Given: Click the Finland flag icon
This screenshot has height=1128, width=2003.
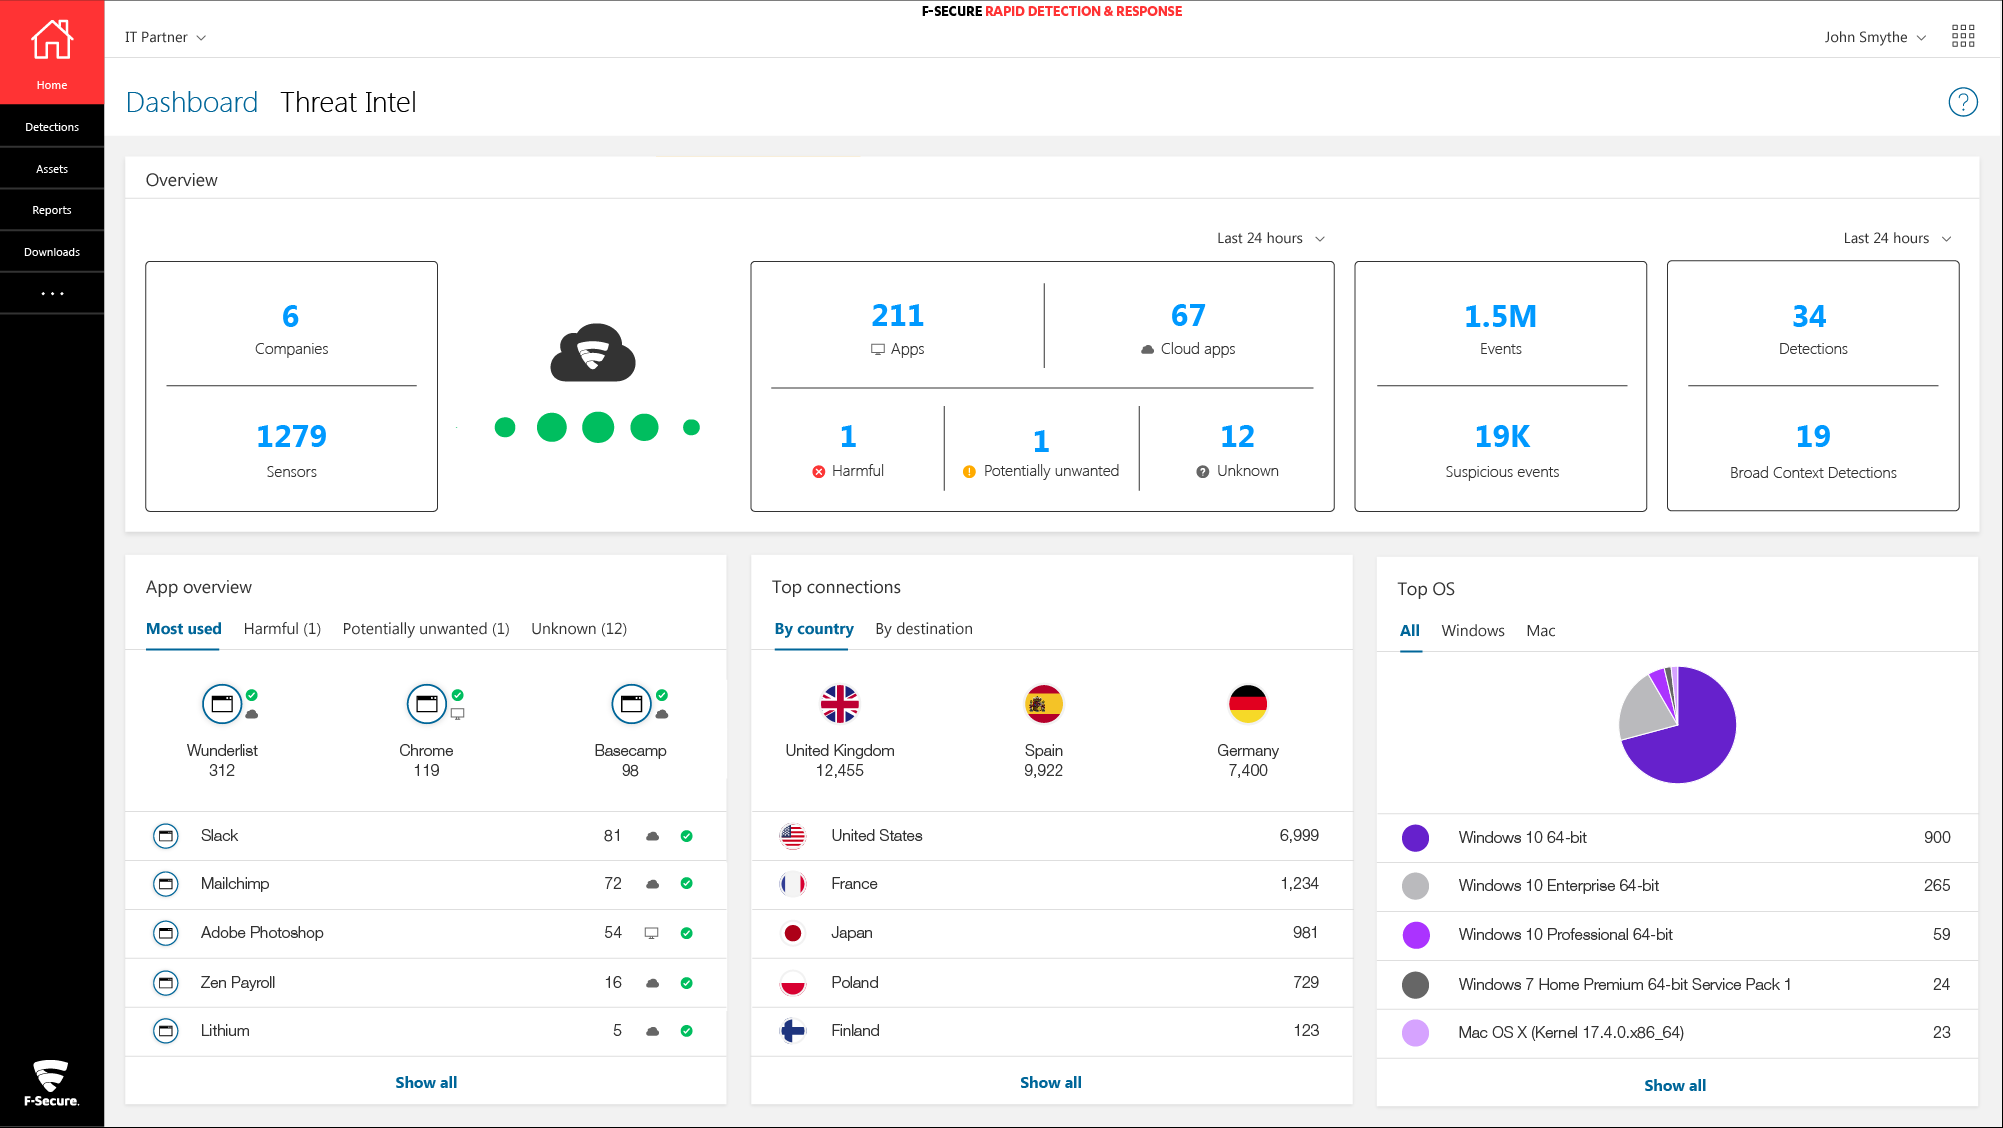Looking at the screenshot, I should [793, 1031].
